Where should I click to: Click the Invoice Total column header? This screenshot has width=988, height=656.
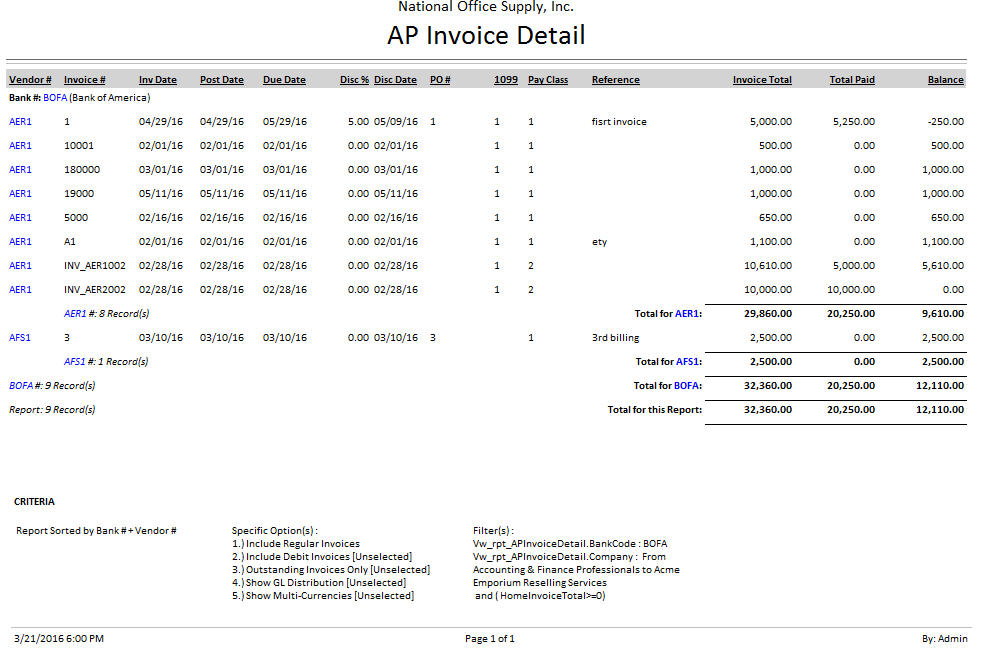point(761,80)
